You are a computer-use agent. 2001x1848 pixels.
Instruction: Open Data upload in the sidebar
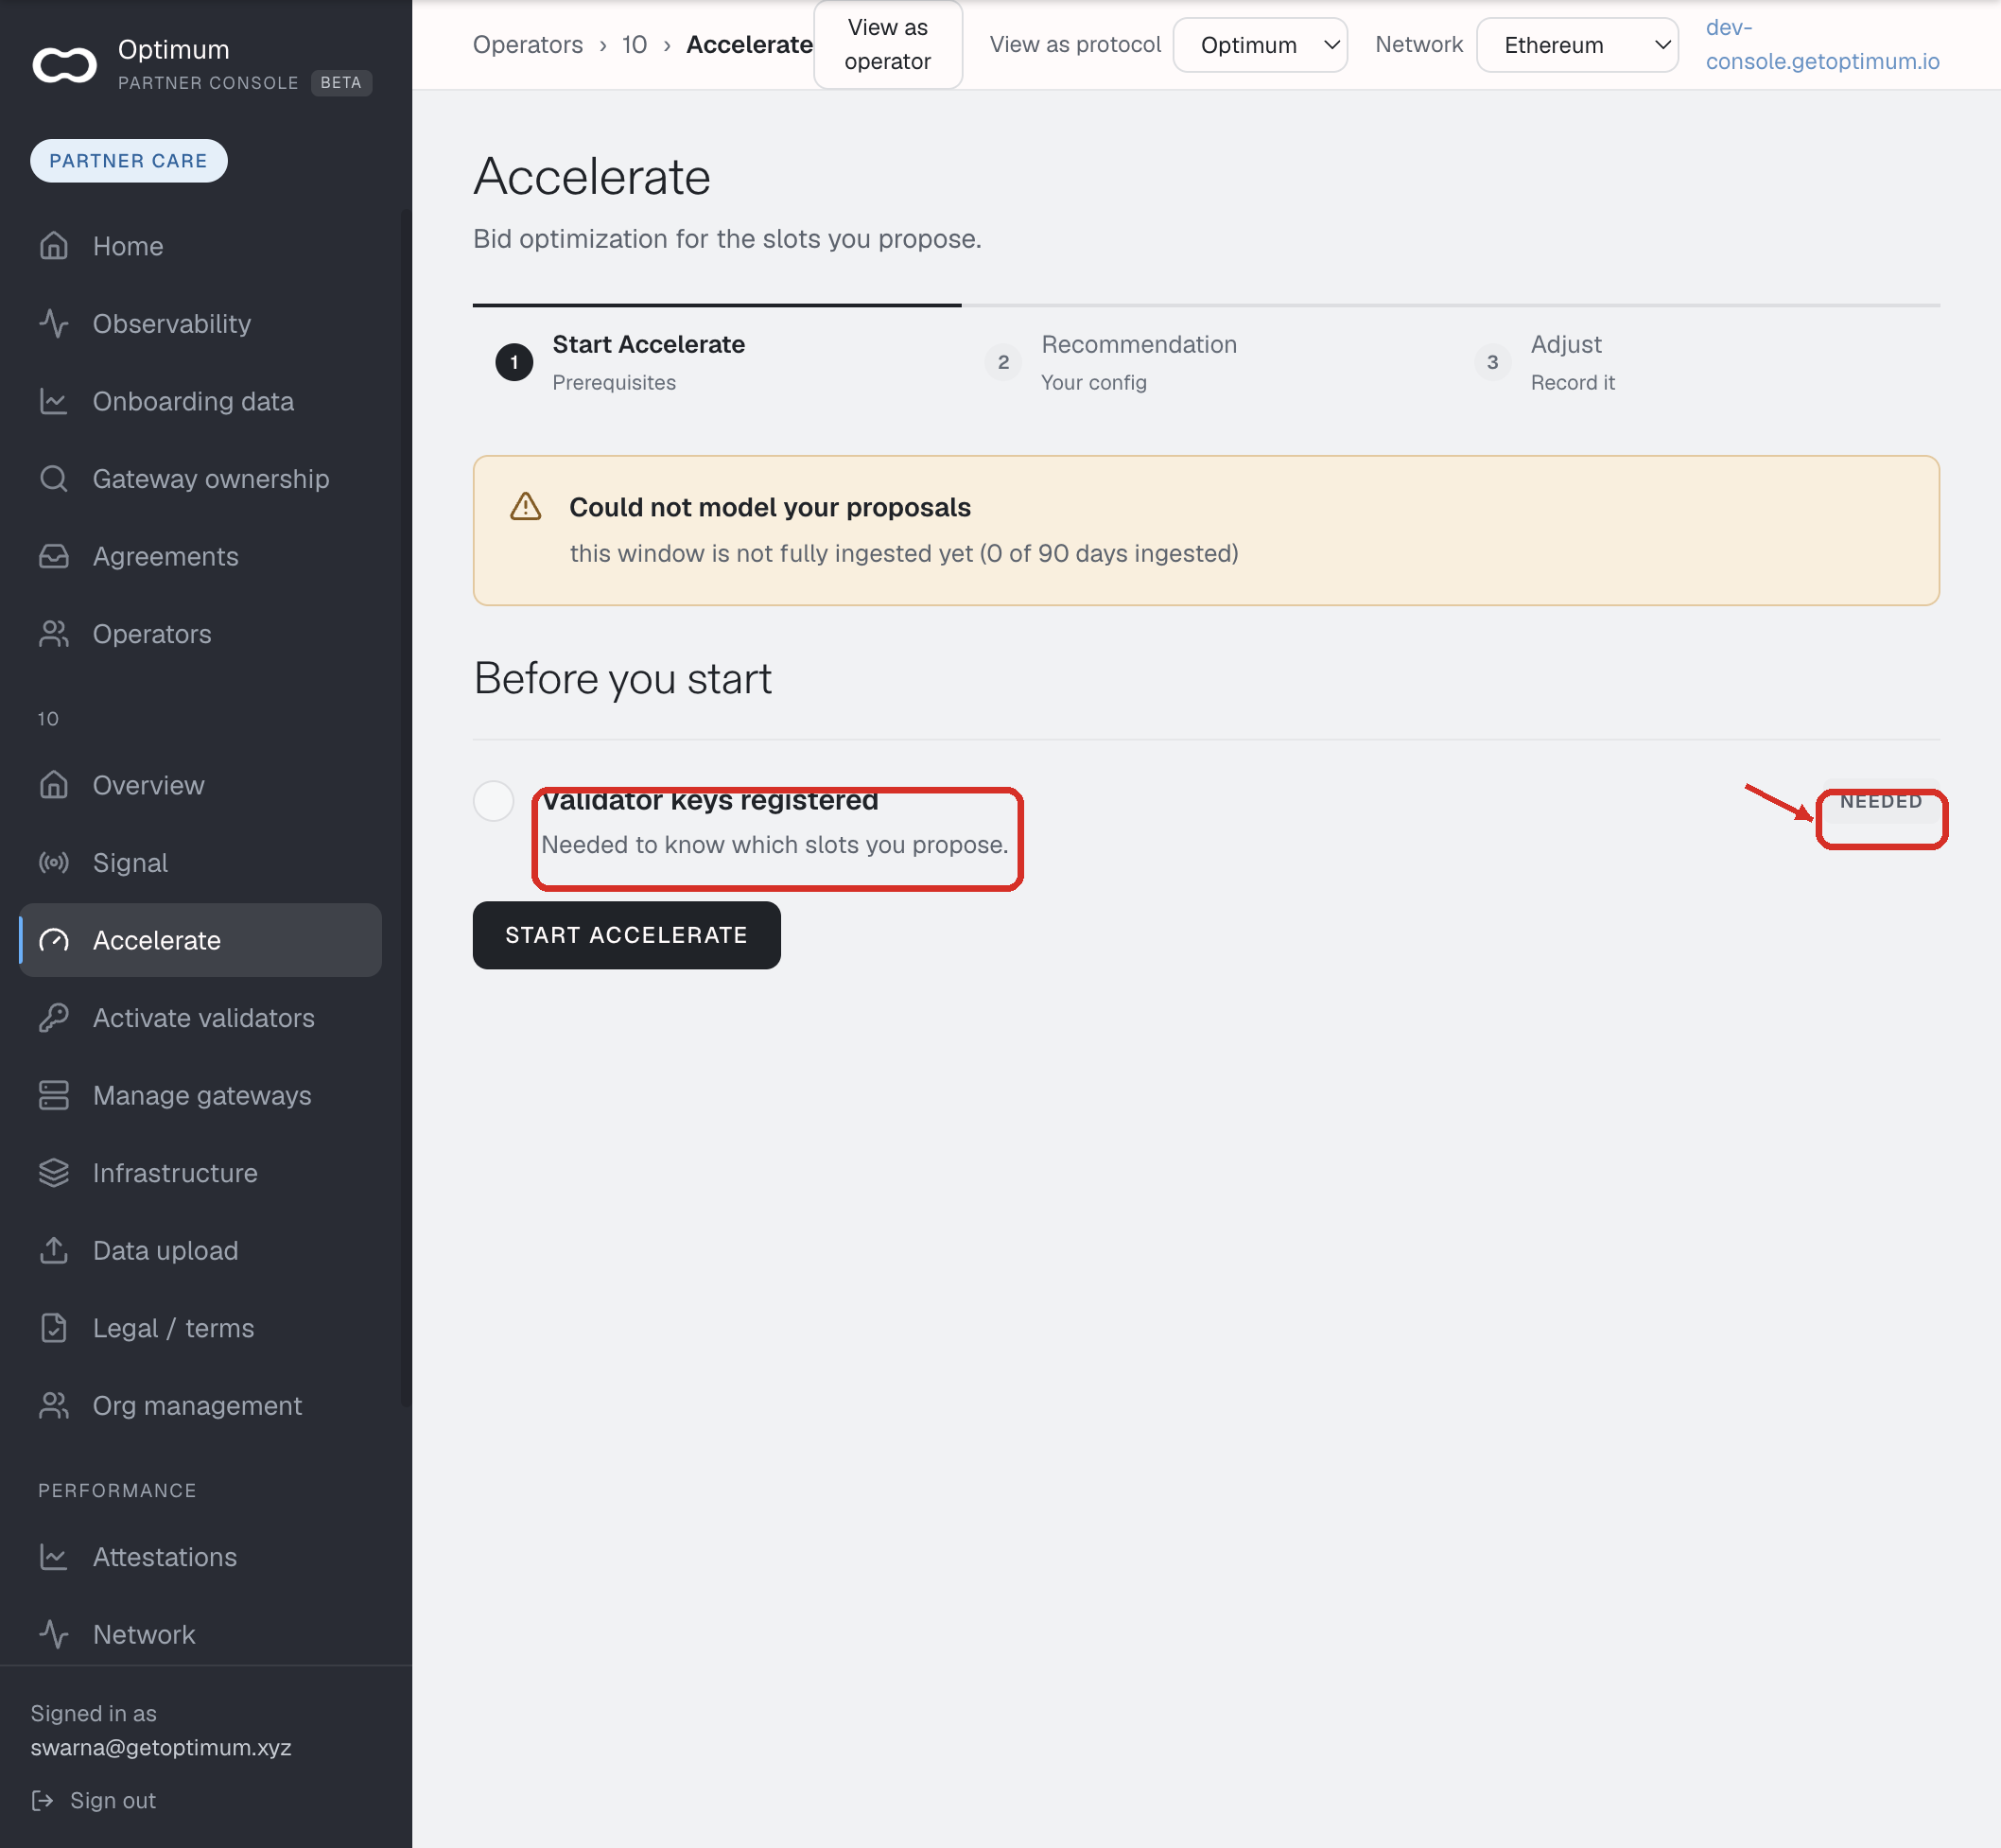point(200,1250)
